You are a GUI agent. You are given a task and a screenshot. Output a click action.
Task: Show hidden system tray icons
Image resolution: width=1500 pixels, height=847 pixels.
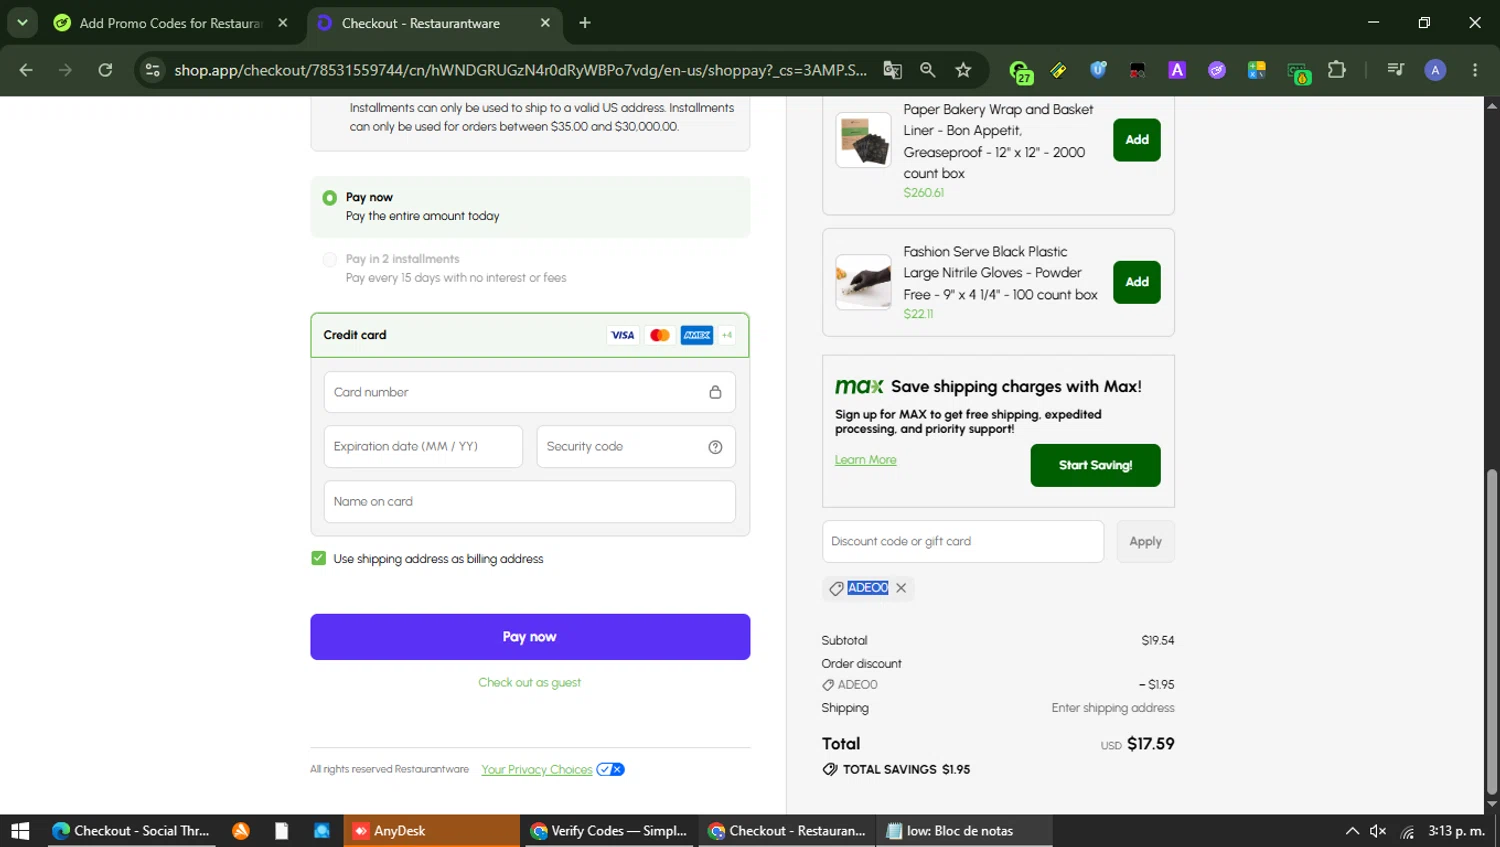pos(1352,831)
